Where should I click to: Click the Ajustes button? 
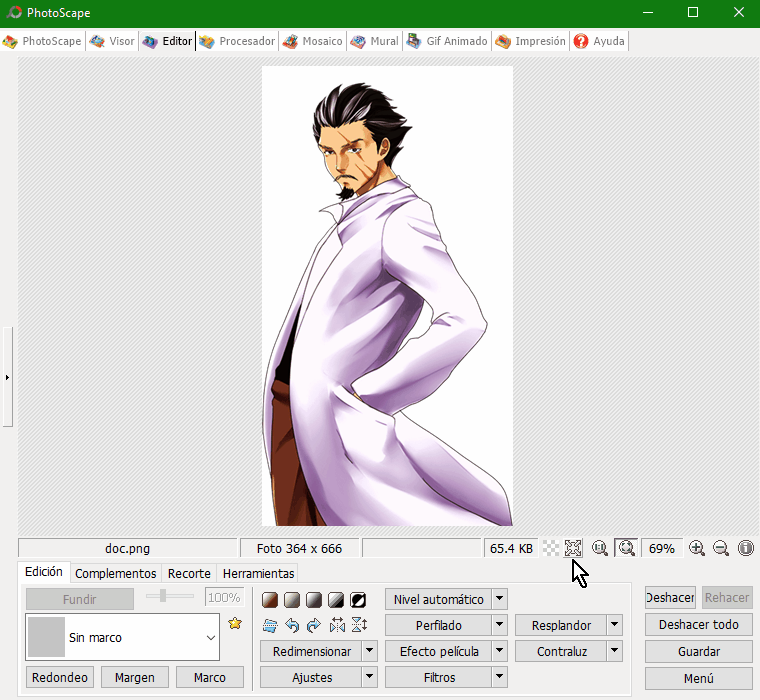[x=311, y=677]
